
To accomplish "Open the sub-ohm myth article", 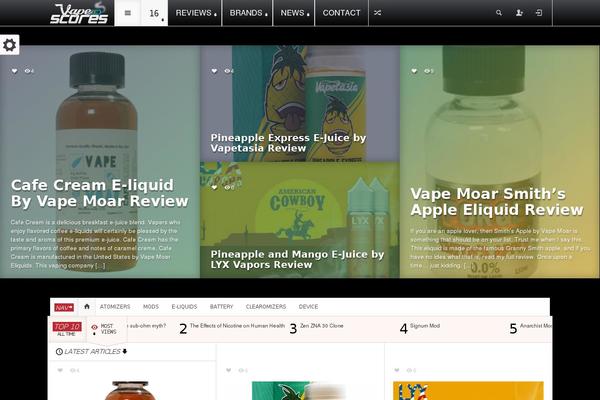I will (148, 326).
